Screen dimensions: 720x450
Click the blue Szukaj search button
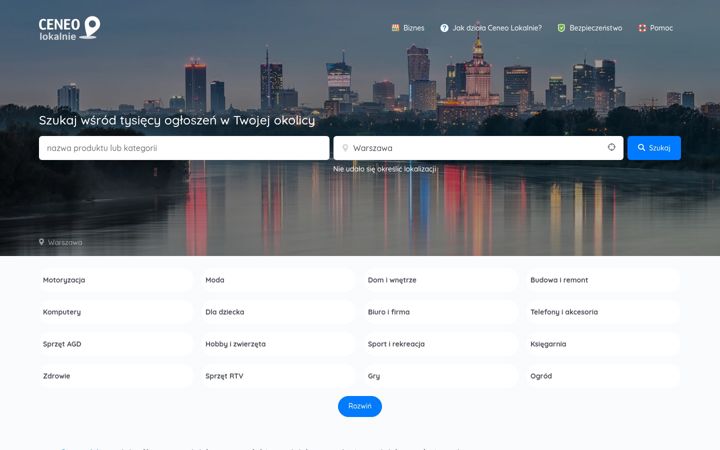(654, 148)
